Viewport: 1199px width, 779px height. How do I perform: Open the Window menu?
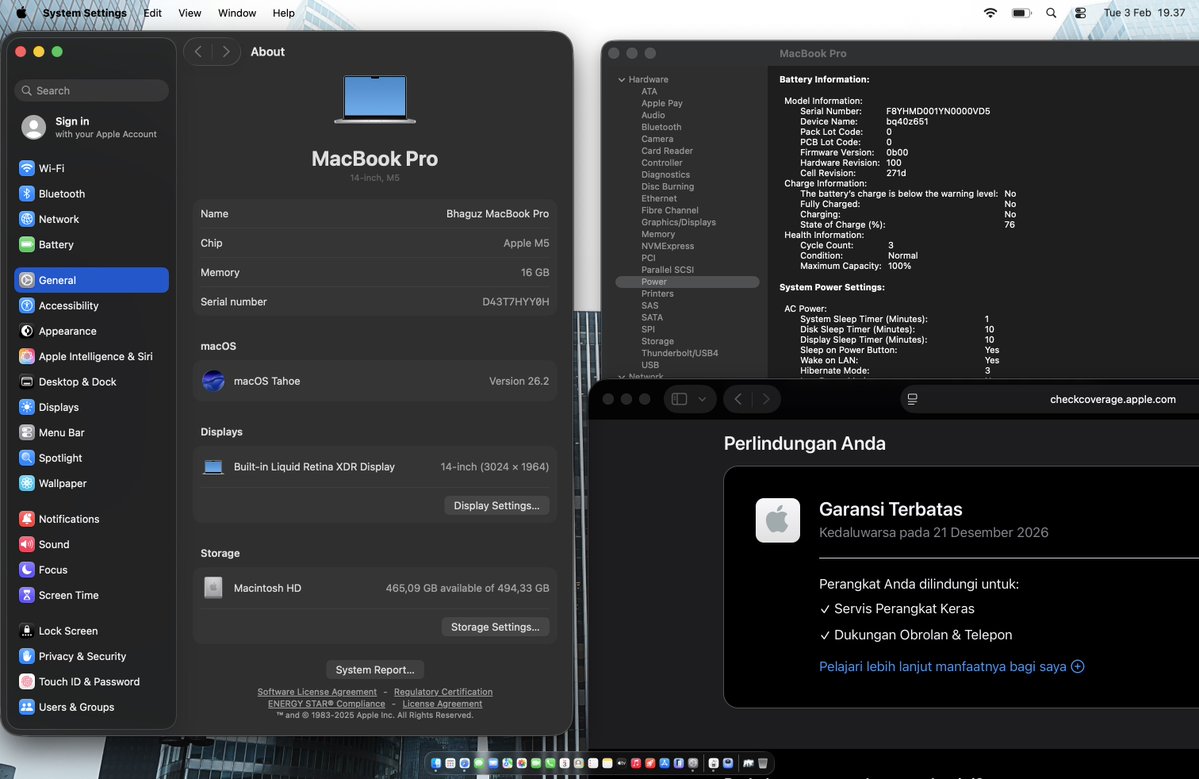tap(237, 13)
